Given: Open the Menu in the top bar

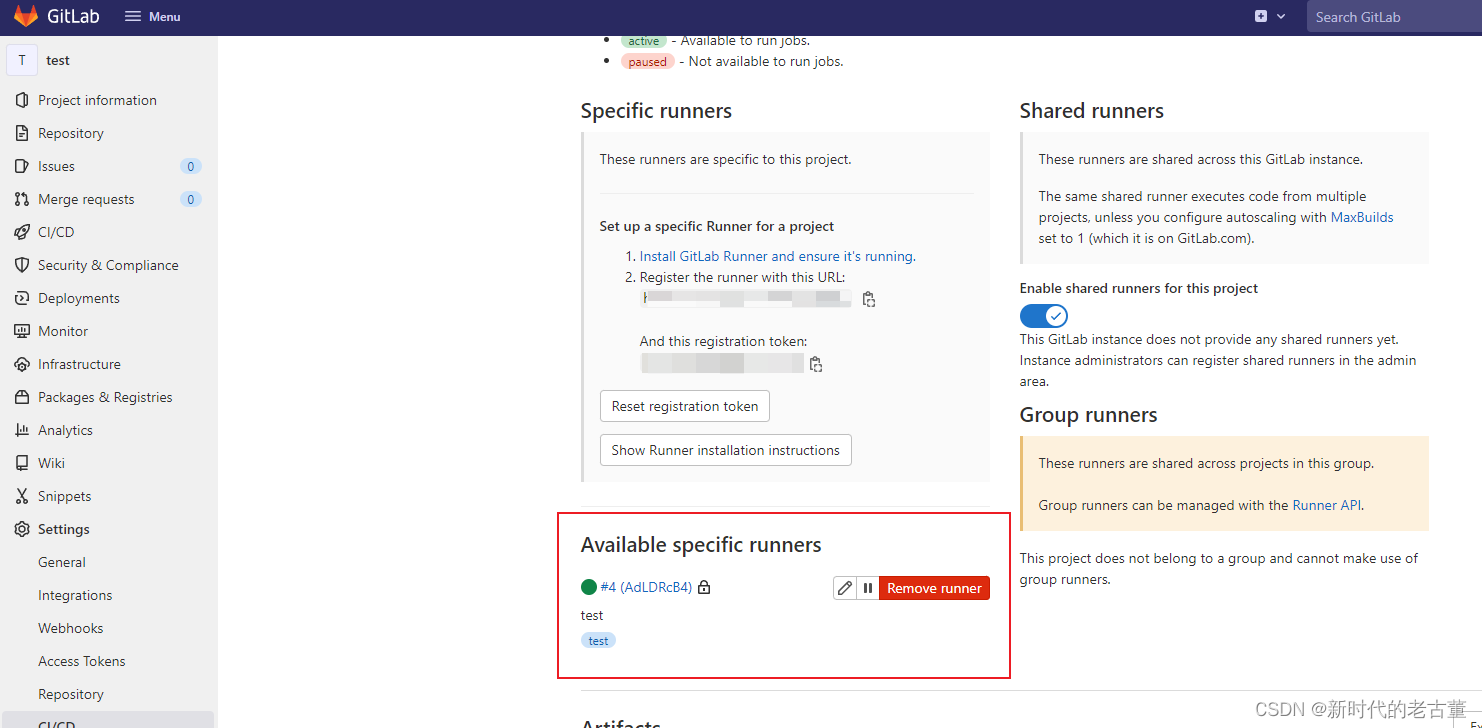Looking at the screenshot, I should (x=151, y=16).
